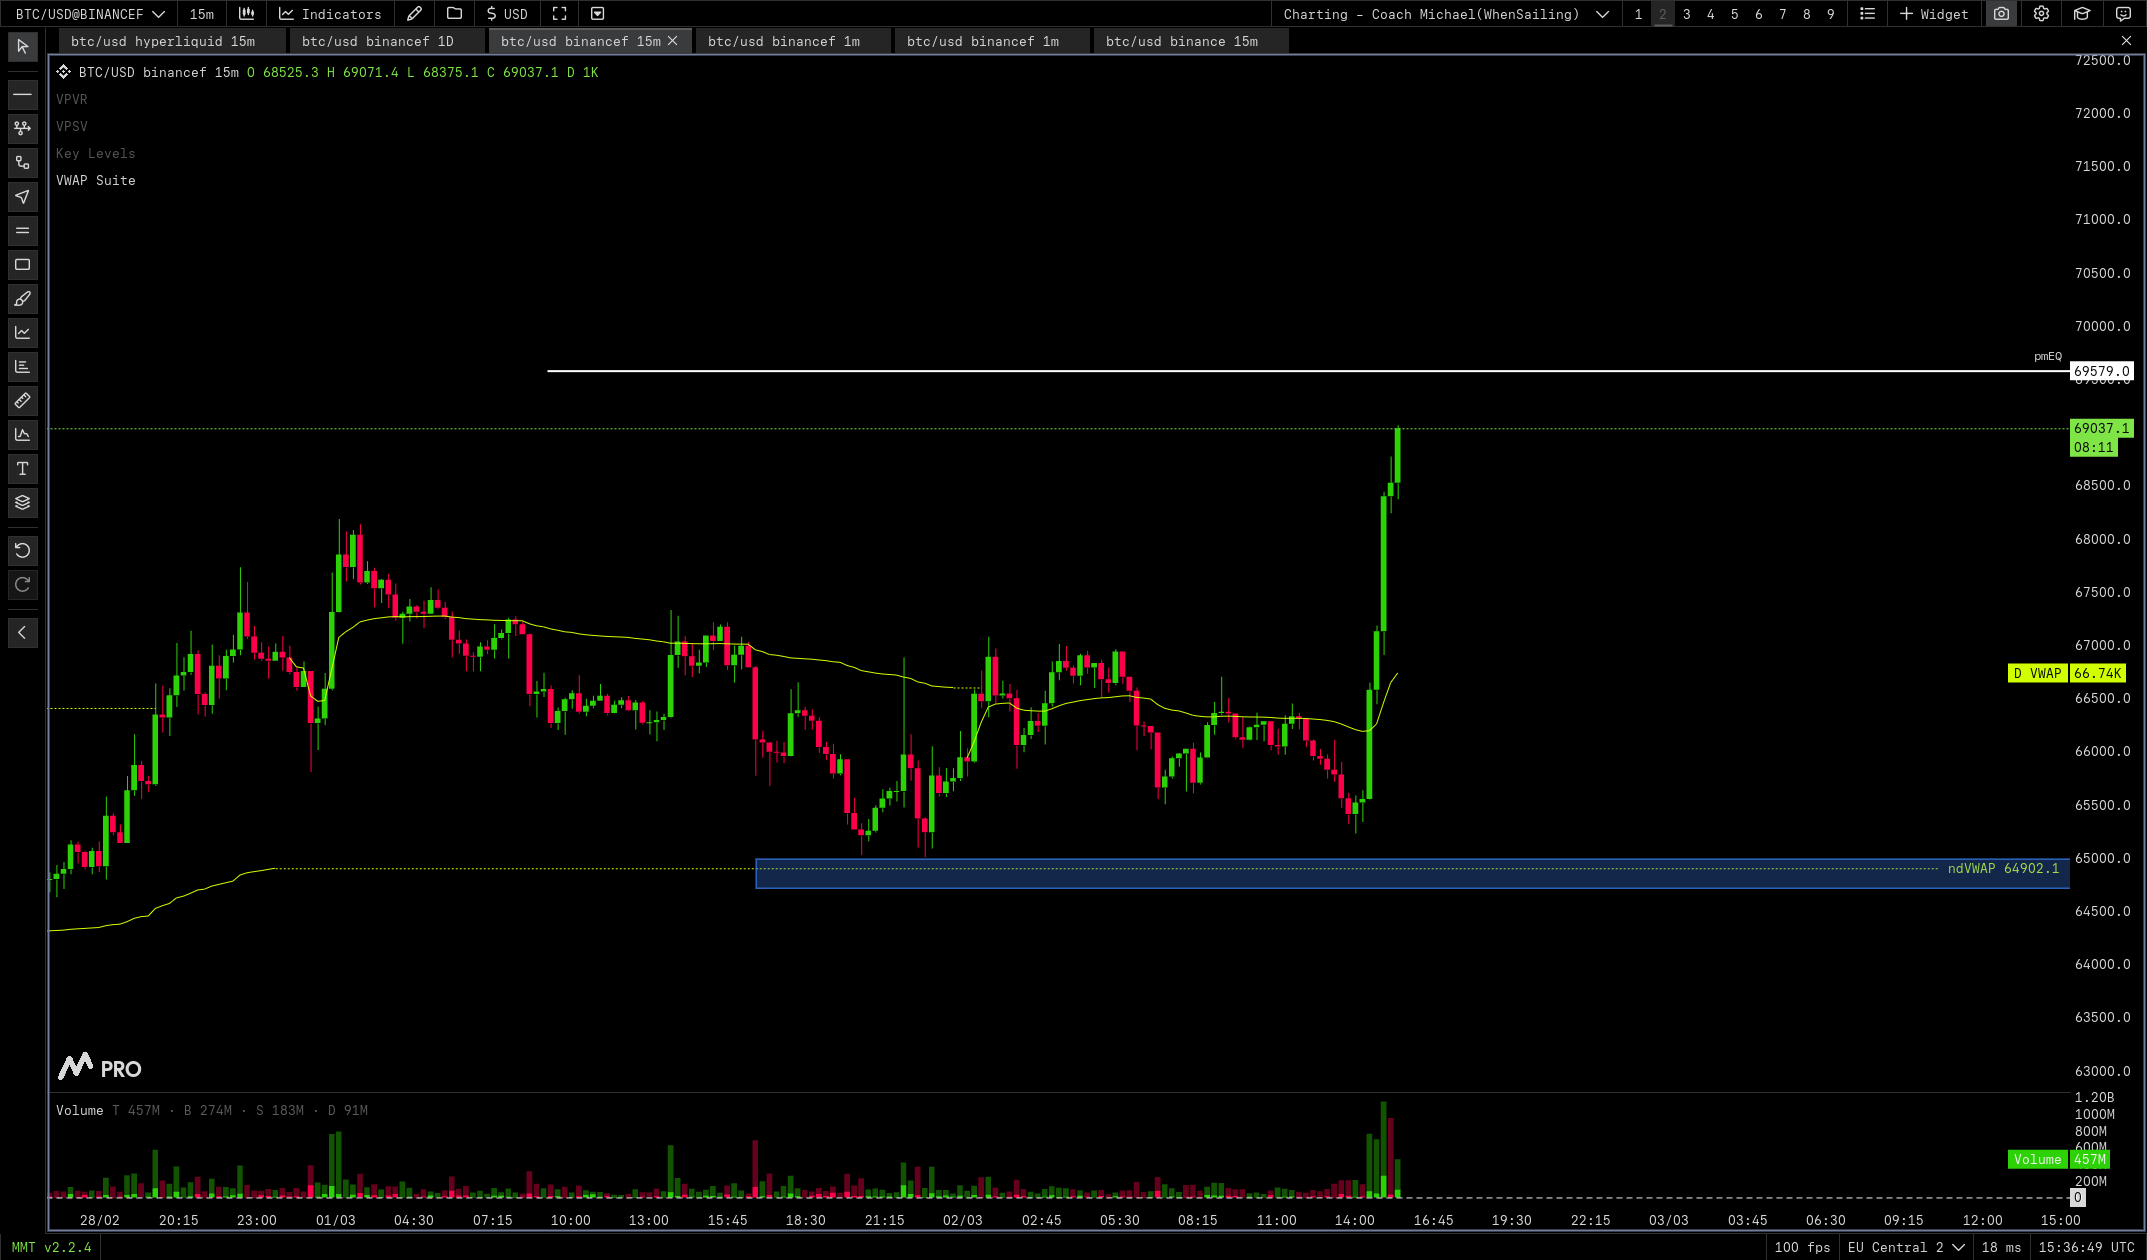Open the layers tool in sidebar
This screenshot has width=2147, height=1260.
[22, 503]
